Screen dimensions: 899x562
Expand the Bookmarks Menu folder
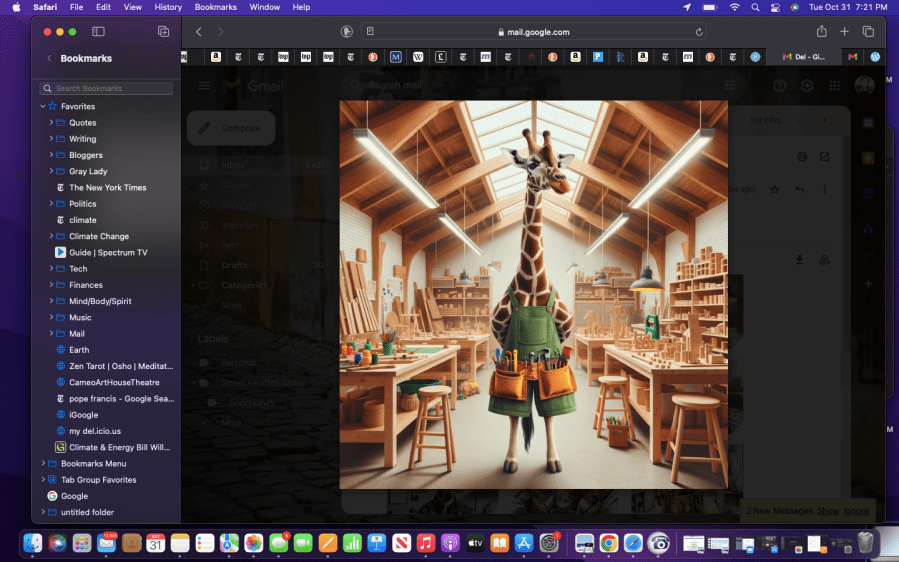(43, 464)
